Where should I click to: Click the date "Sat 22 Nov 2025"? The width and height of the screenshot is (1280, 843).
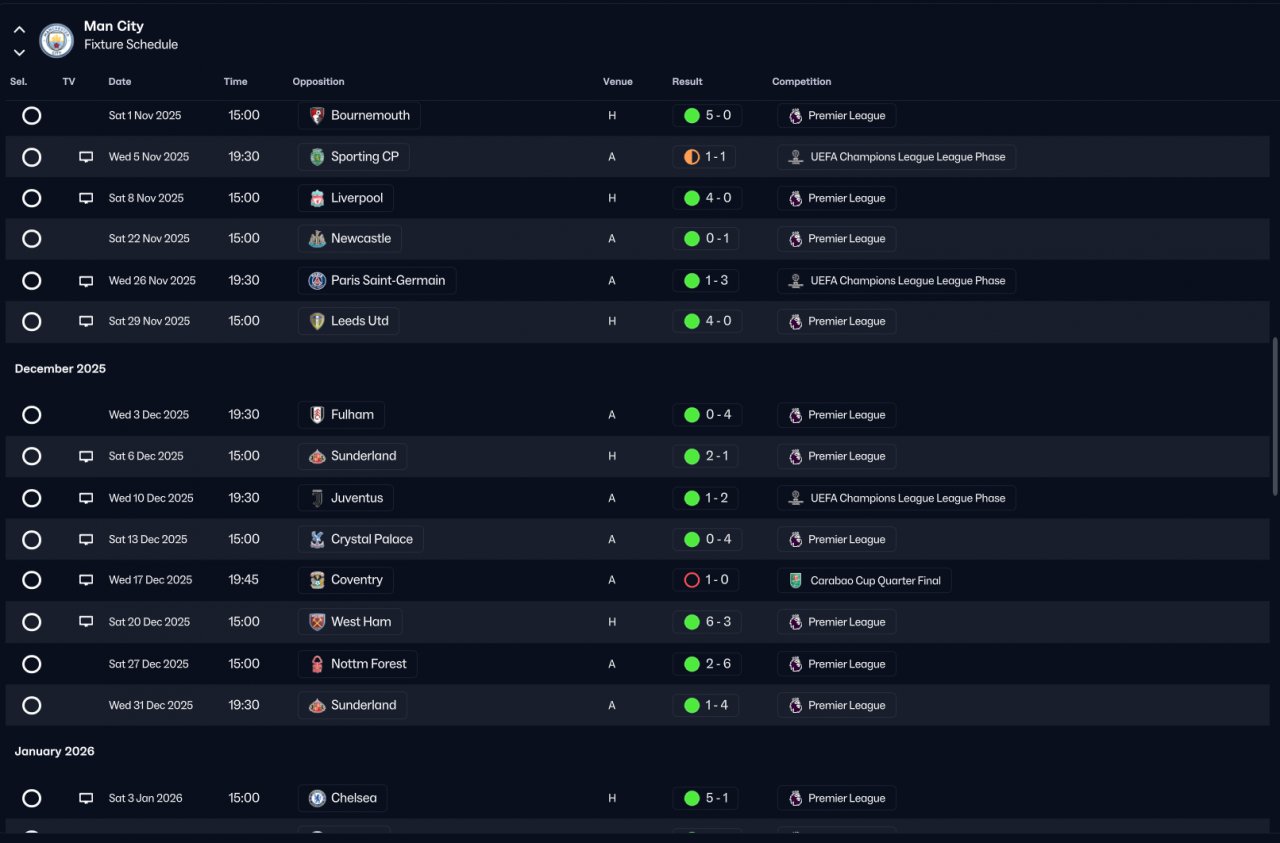coord(149,239)
